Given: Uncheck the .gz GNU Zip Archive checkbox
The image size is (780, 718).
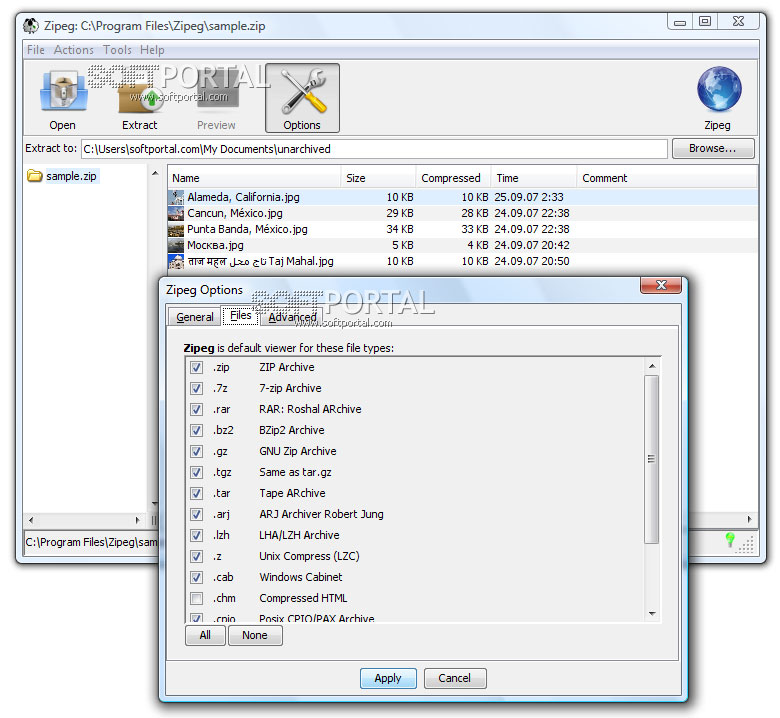Looking at the screenshot, I should 196,451.
